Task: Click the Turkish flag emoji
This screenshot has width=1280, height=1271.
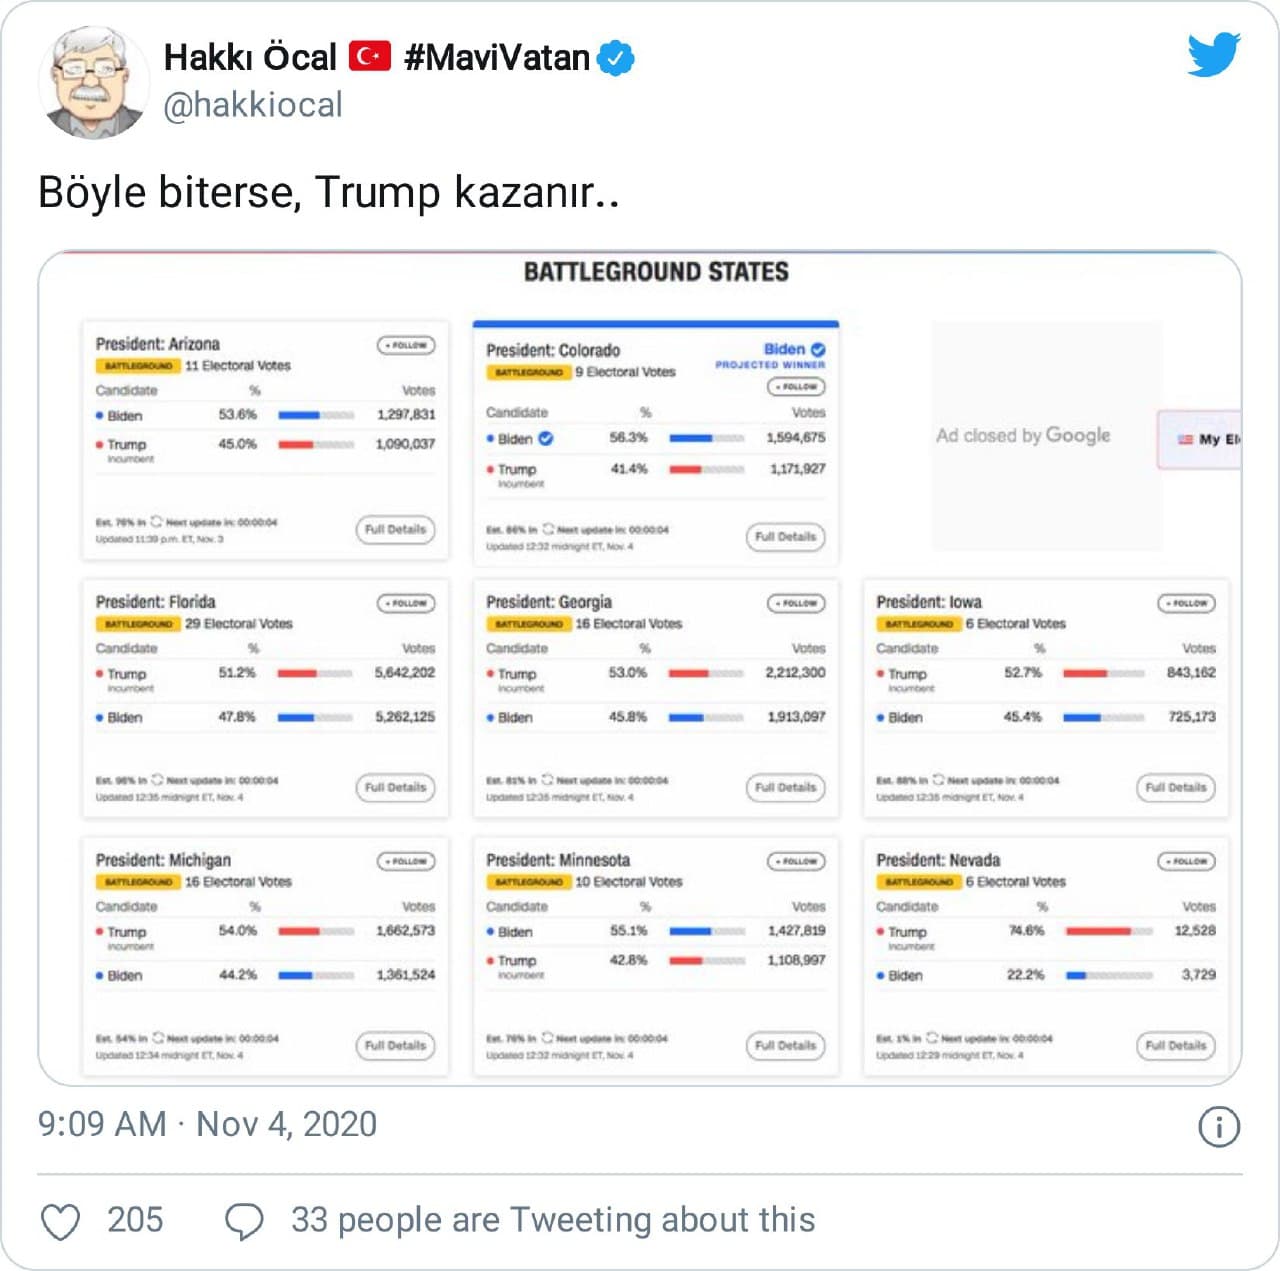Action: point(370,57)
